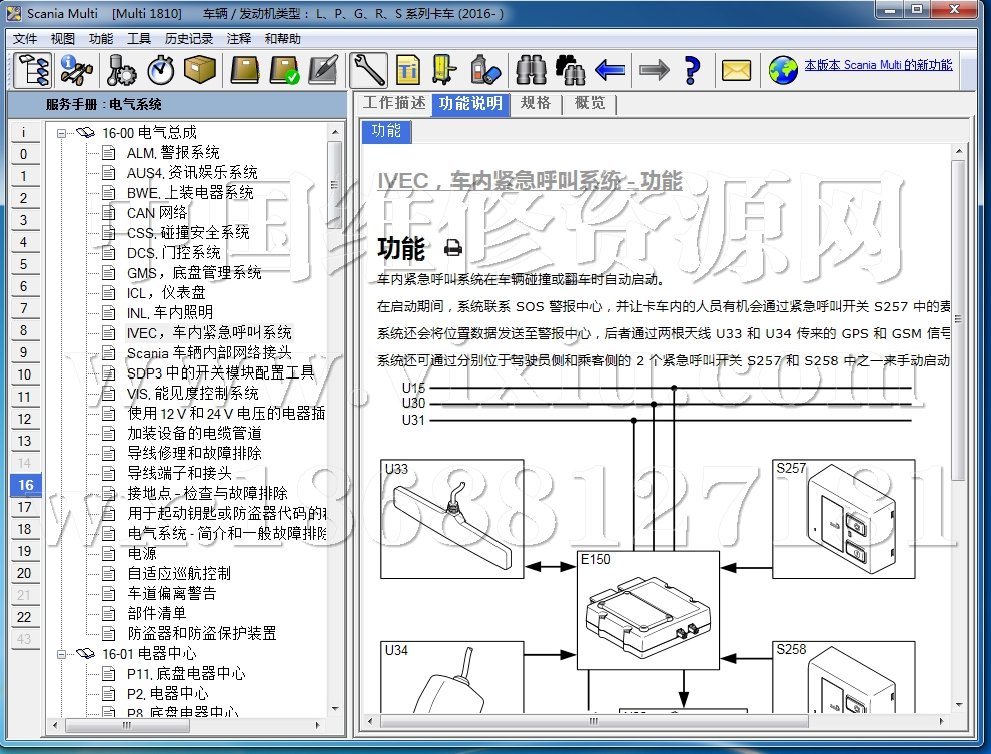Screen dimensions: 991x754
Task: Click the stopwatch standard times icon
Action: point(161,70)
